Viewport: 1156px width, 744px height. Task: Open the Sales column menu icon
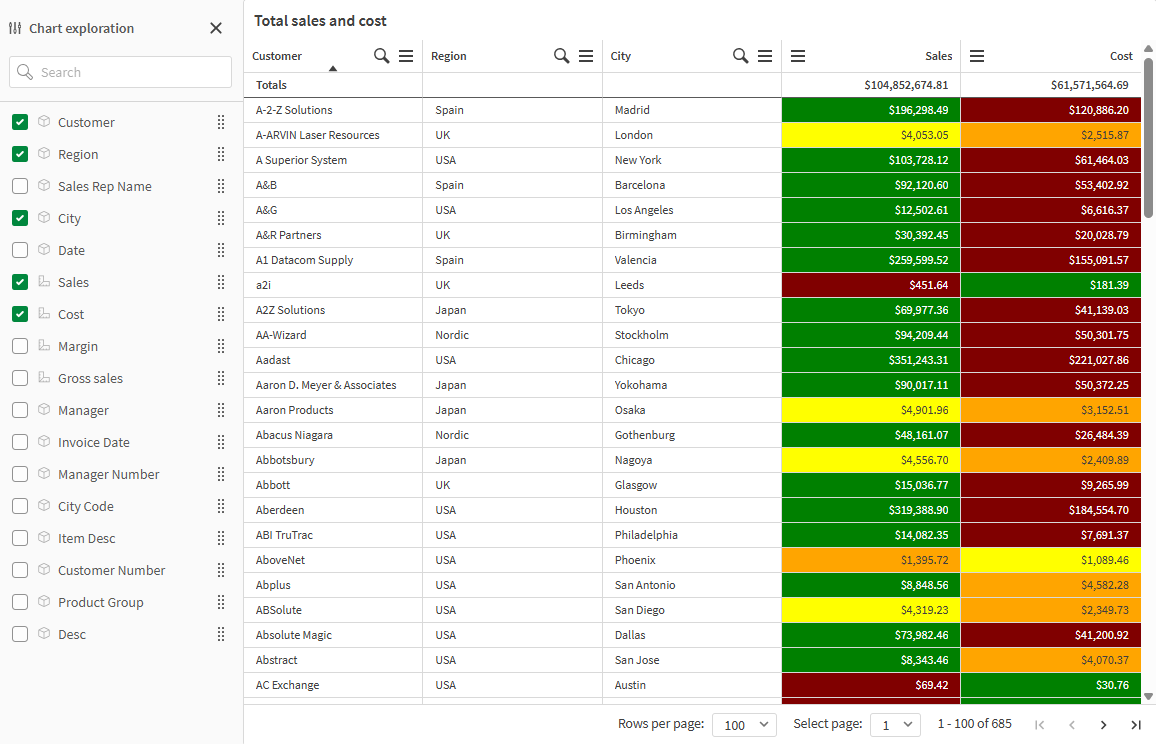click(798, 56)
